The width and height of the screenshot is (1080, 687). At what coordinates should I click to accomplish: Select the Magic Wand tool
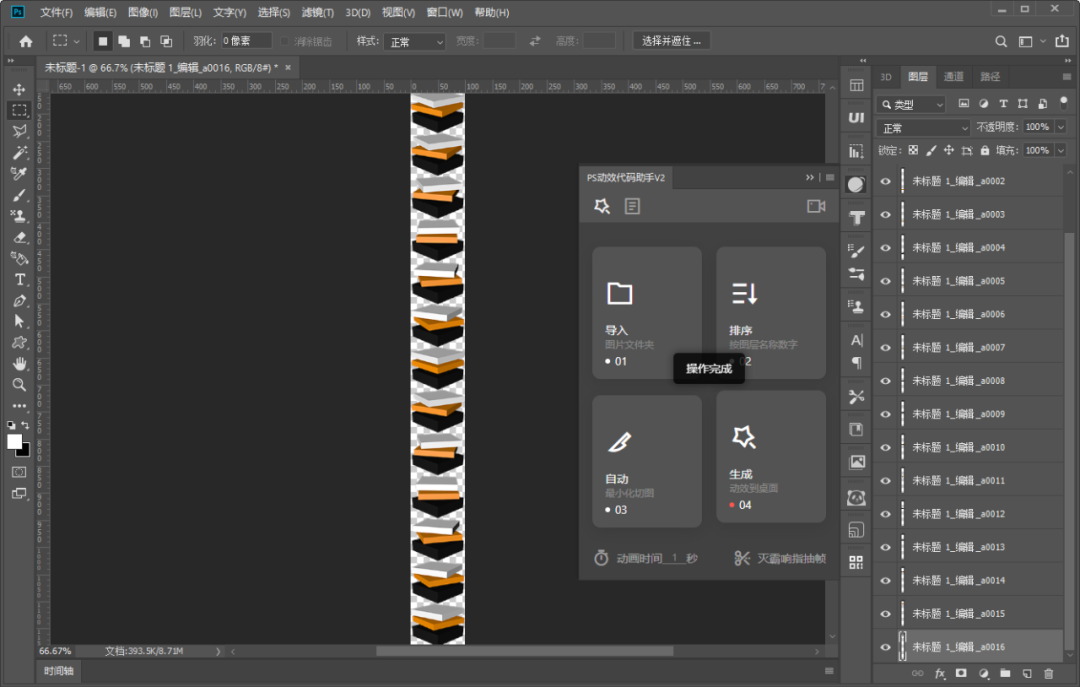point(19,153)
